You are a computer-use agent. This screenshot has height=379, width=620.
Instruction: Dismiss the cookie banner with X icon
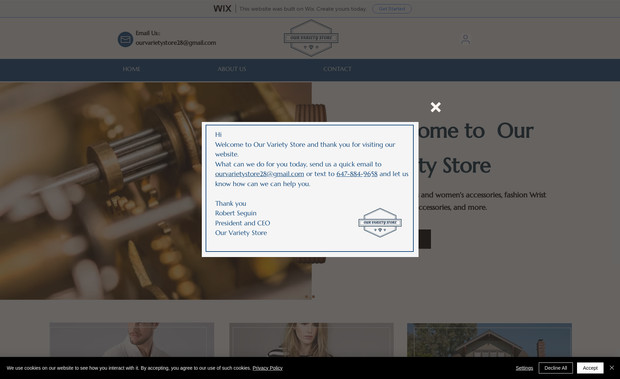click(612, 368)
